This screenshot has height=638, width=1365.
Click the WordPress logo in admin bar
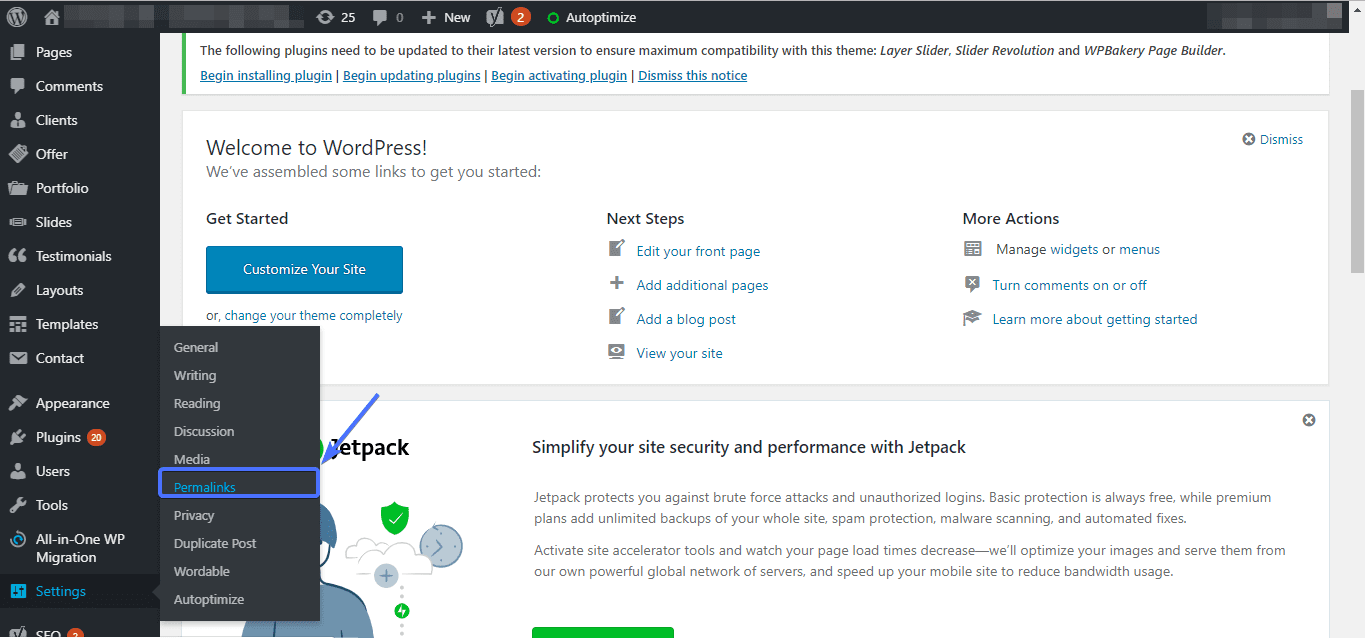click(17, 17)
